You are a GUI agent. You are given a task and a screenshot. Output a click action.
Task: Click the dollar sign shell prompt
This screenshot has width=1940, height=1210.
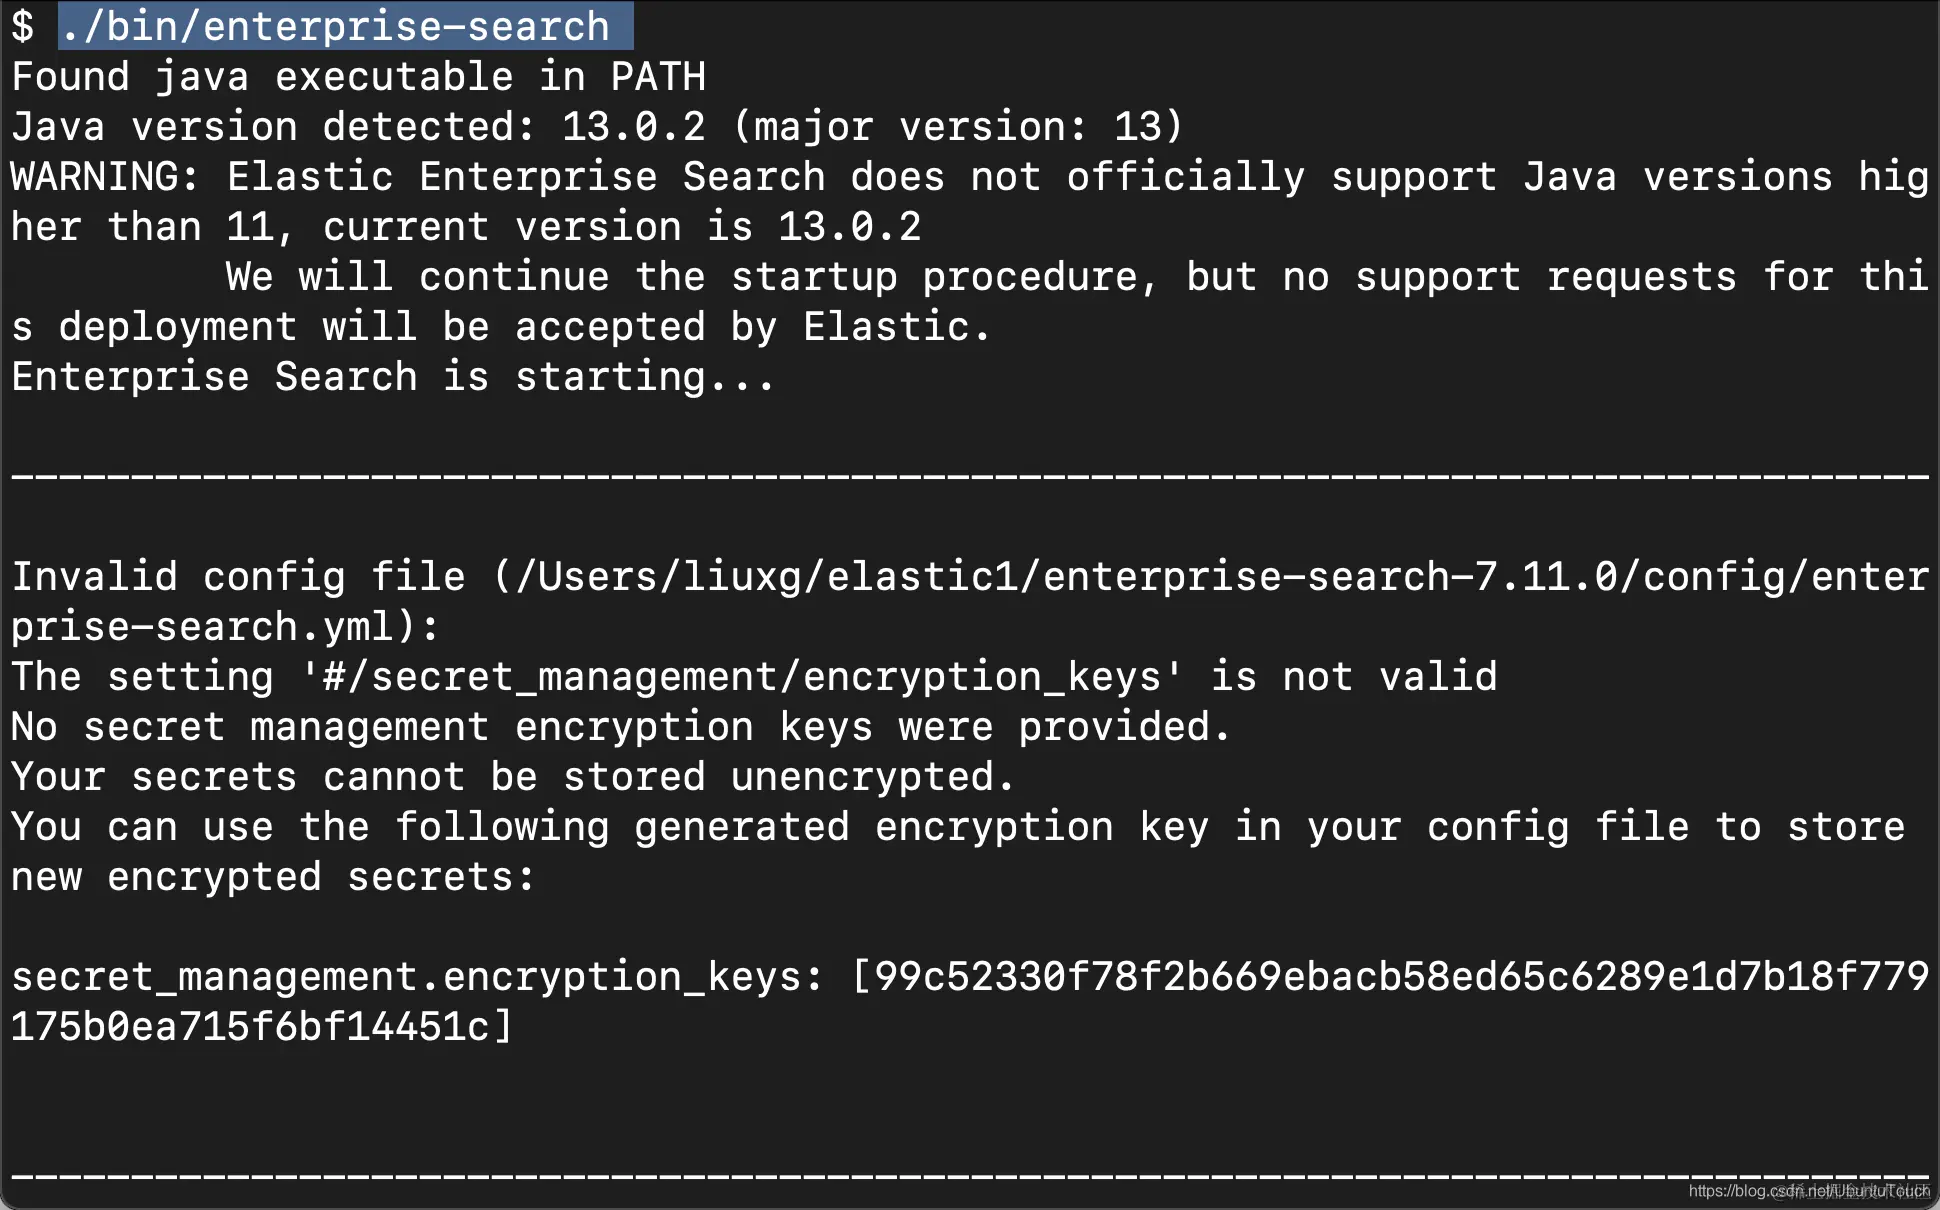(x=22, y=26)
